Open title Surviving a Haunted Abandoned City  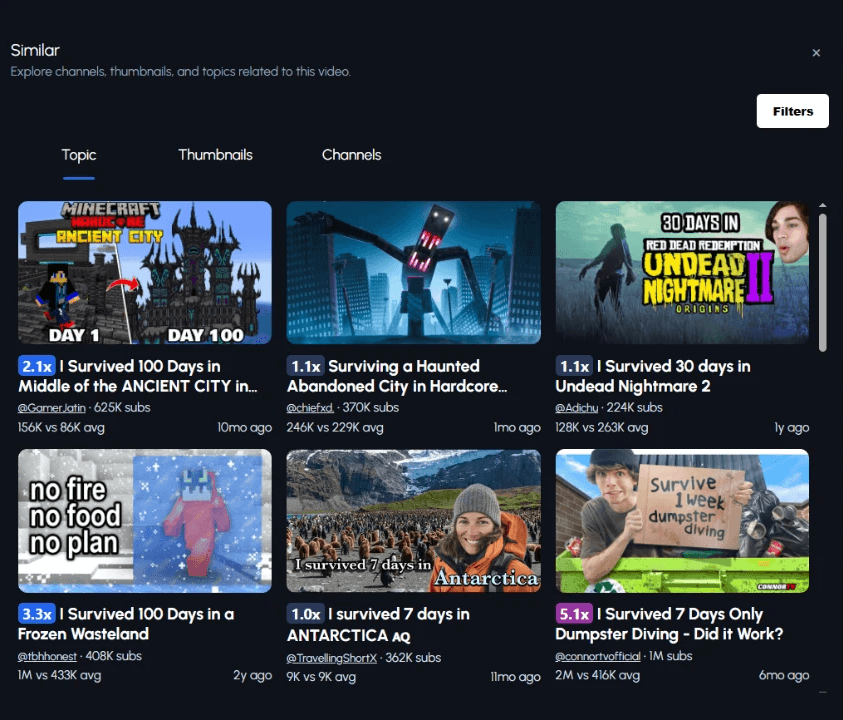point(397,376)
